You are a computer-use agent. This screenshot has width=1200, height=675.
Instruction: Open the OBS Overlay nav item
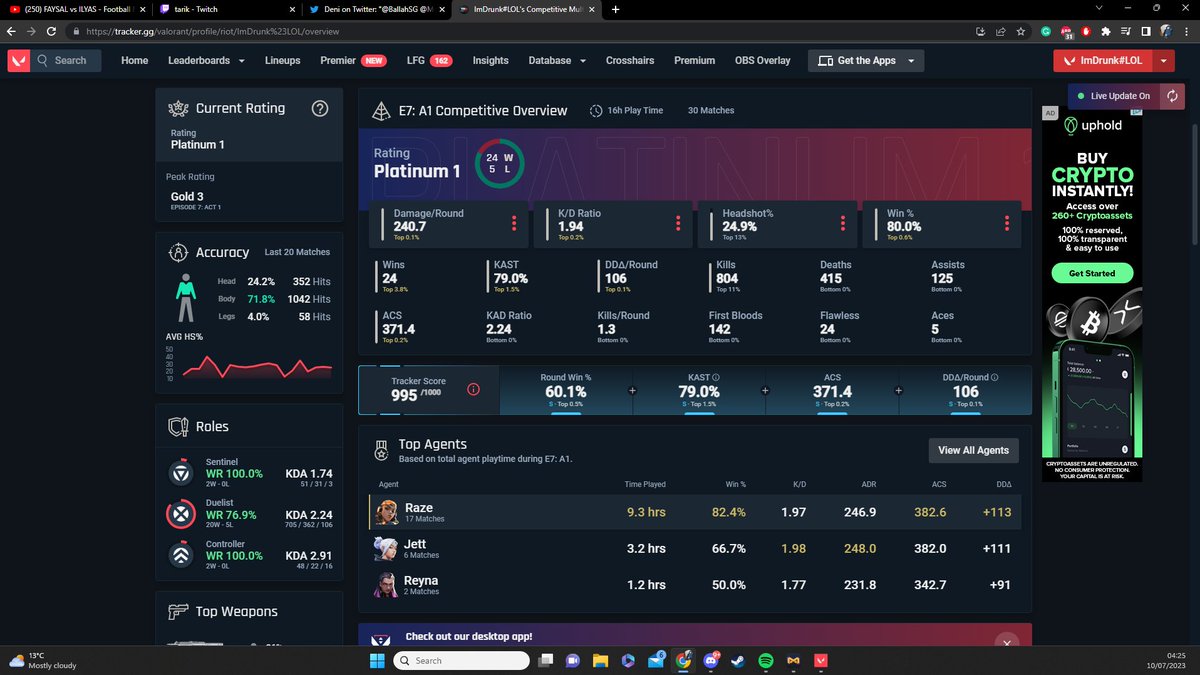[762, 60]
